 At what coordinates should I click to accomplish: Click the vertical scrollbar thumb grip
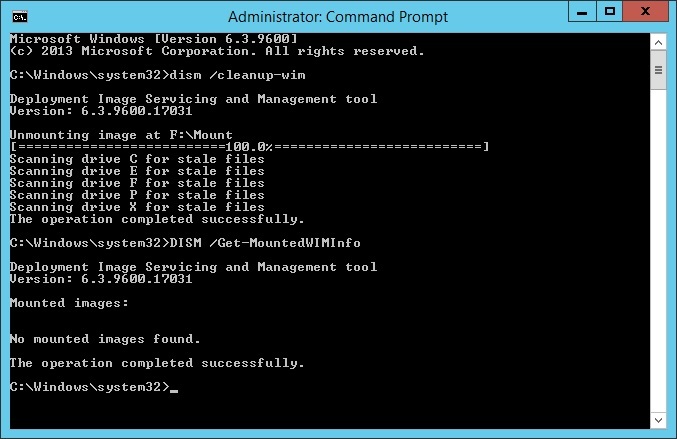tap(658, 70)
